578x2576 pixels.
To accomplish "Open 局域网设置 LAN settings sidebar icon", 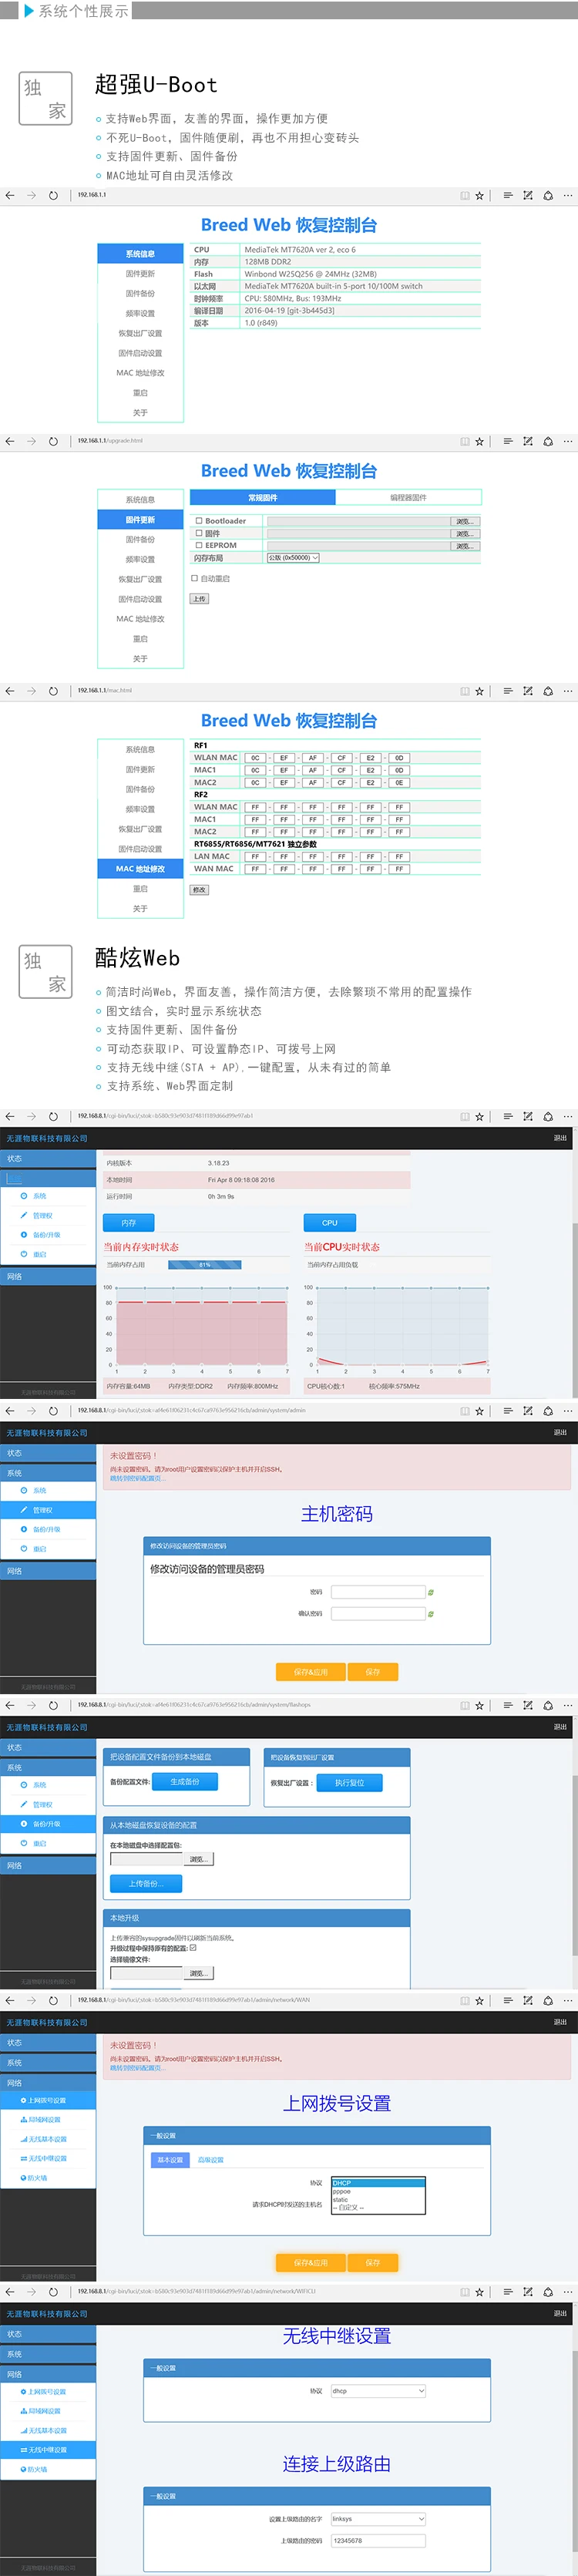I will [x=24, y=2120].
